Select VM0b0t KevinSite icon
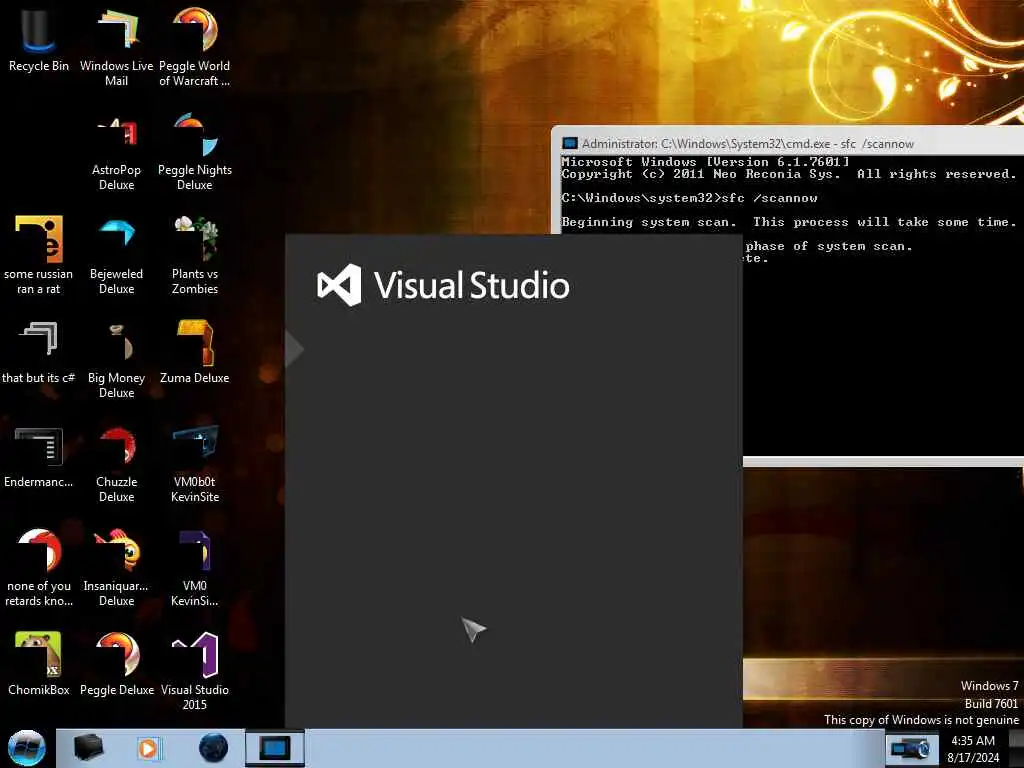Image resolution: width=1024 pixels, height=768 pixels. tap(195, 463)
